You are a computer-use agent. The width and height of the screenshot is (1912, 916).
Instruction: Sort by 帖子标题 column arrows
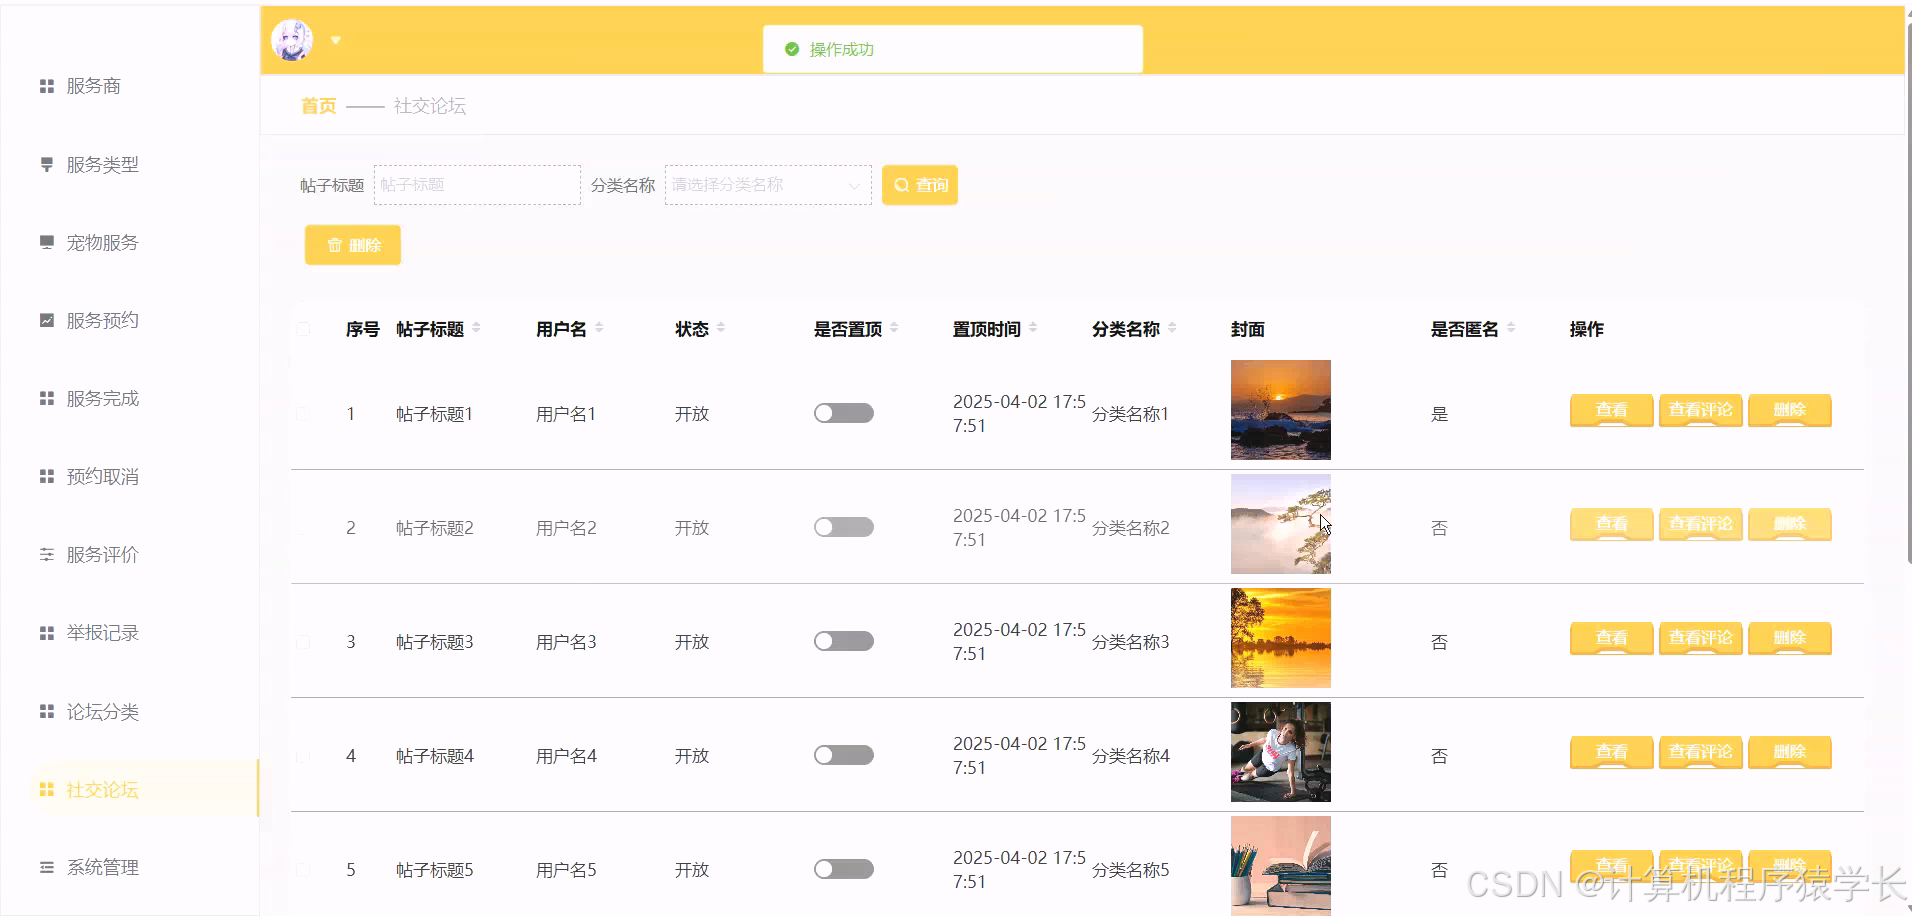pos(476,328)
